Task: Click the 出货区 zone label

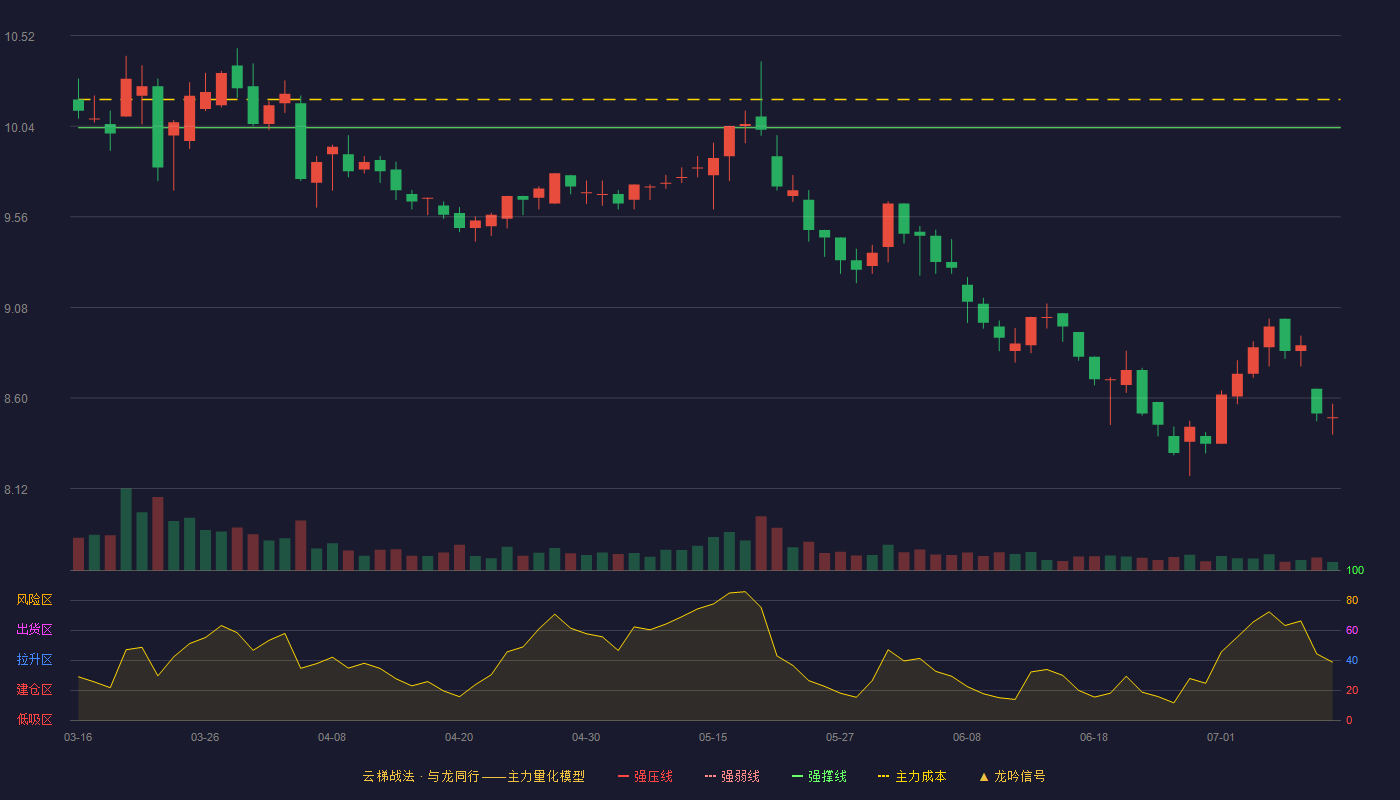Action: pos(34,630)
